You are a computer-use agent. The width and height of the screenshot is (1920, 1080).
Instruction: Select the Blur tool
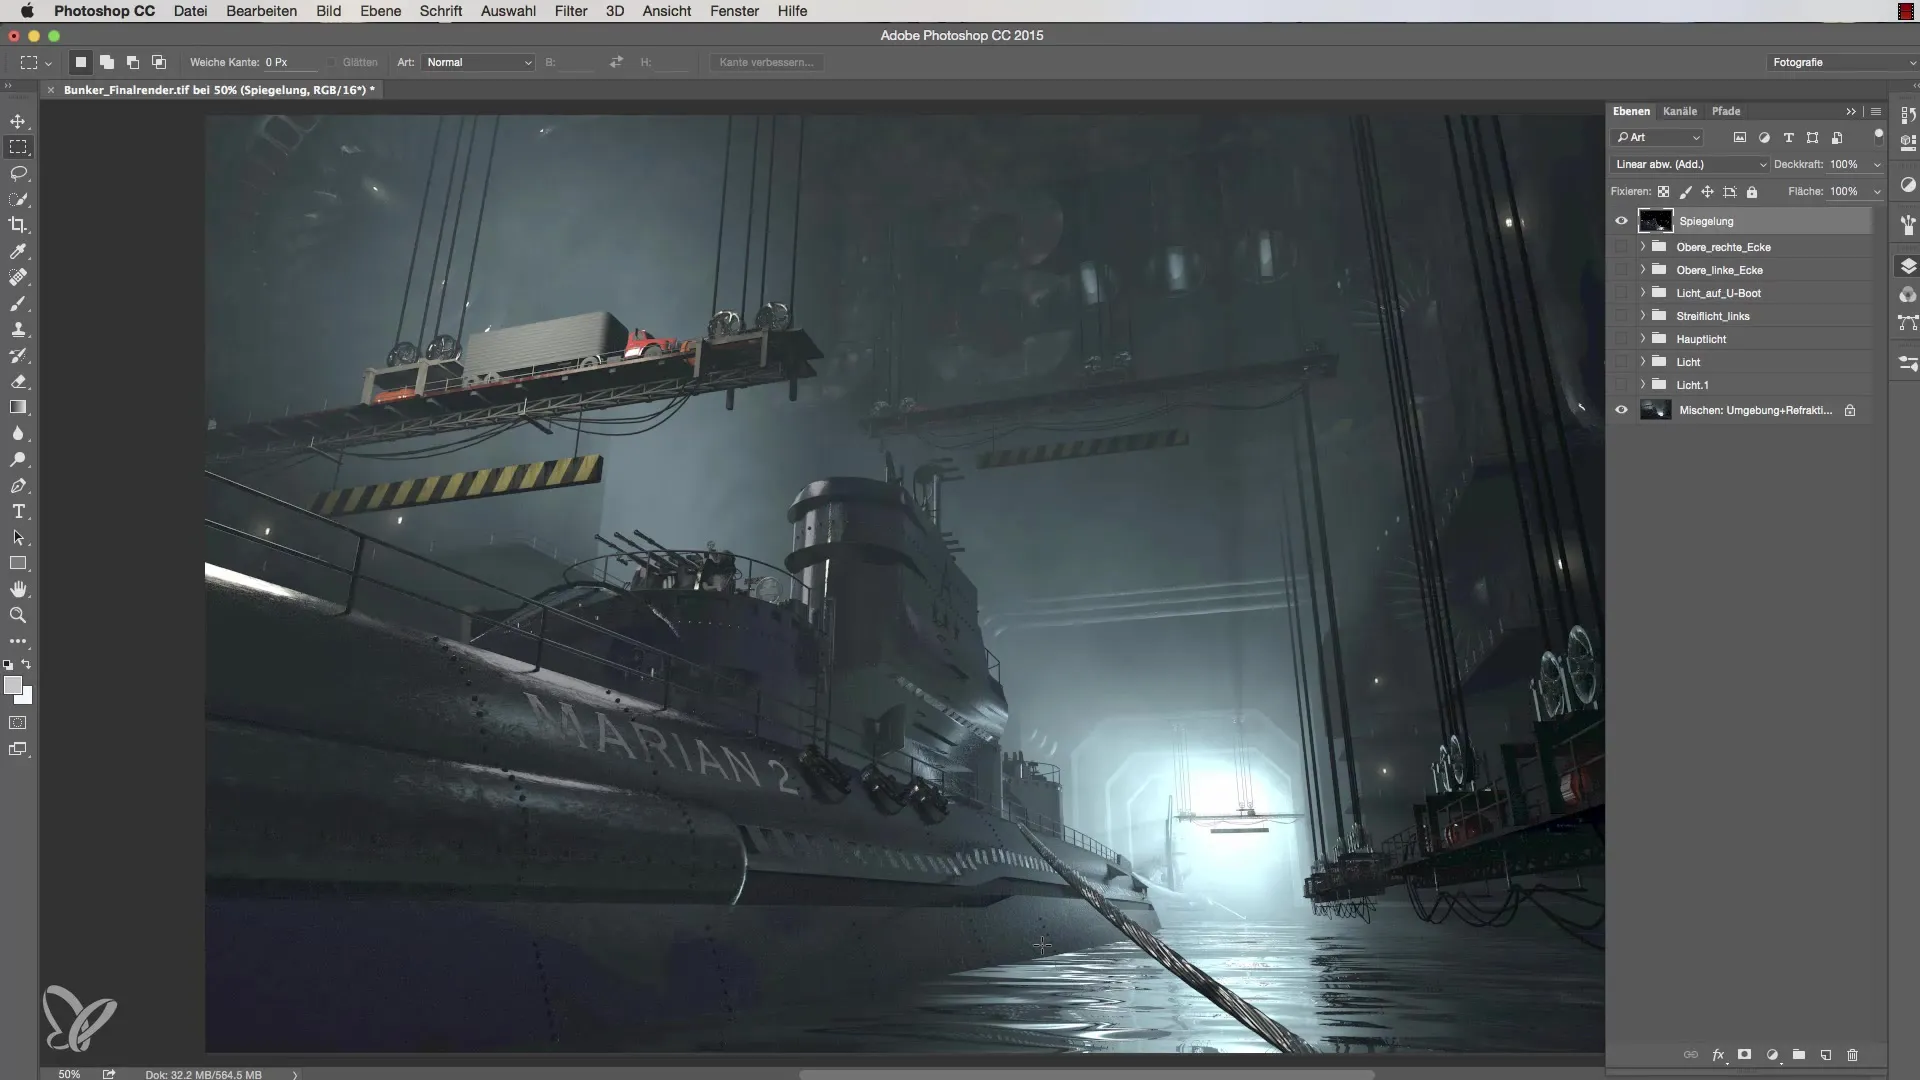tap(18, 433)
